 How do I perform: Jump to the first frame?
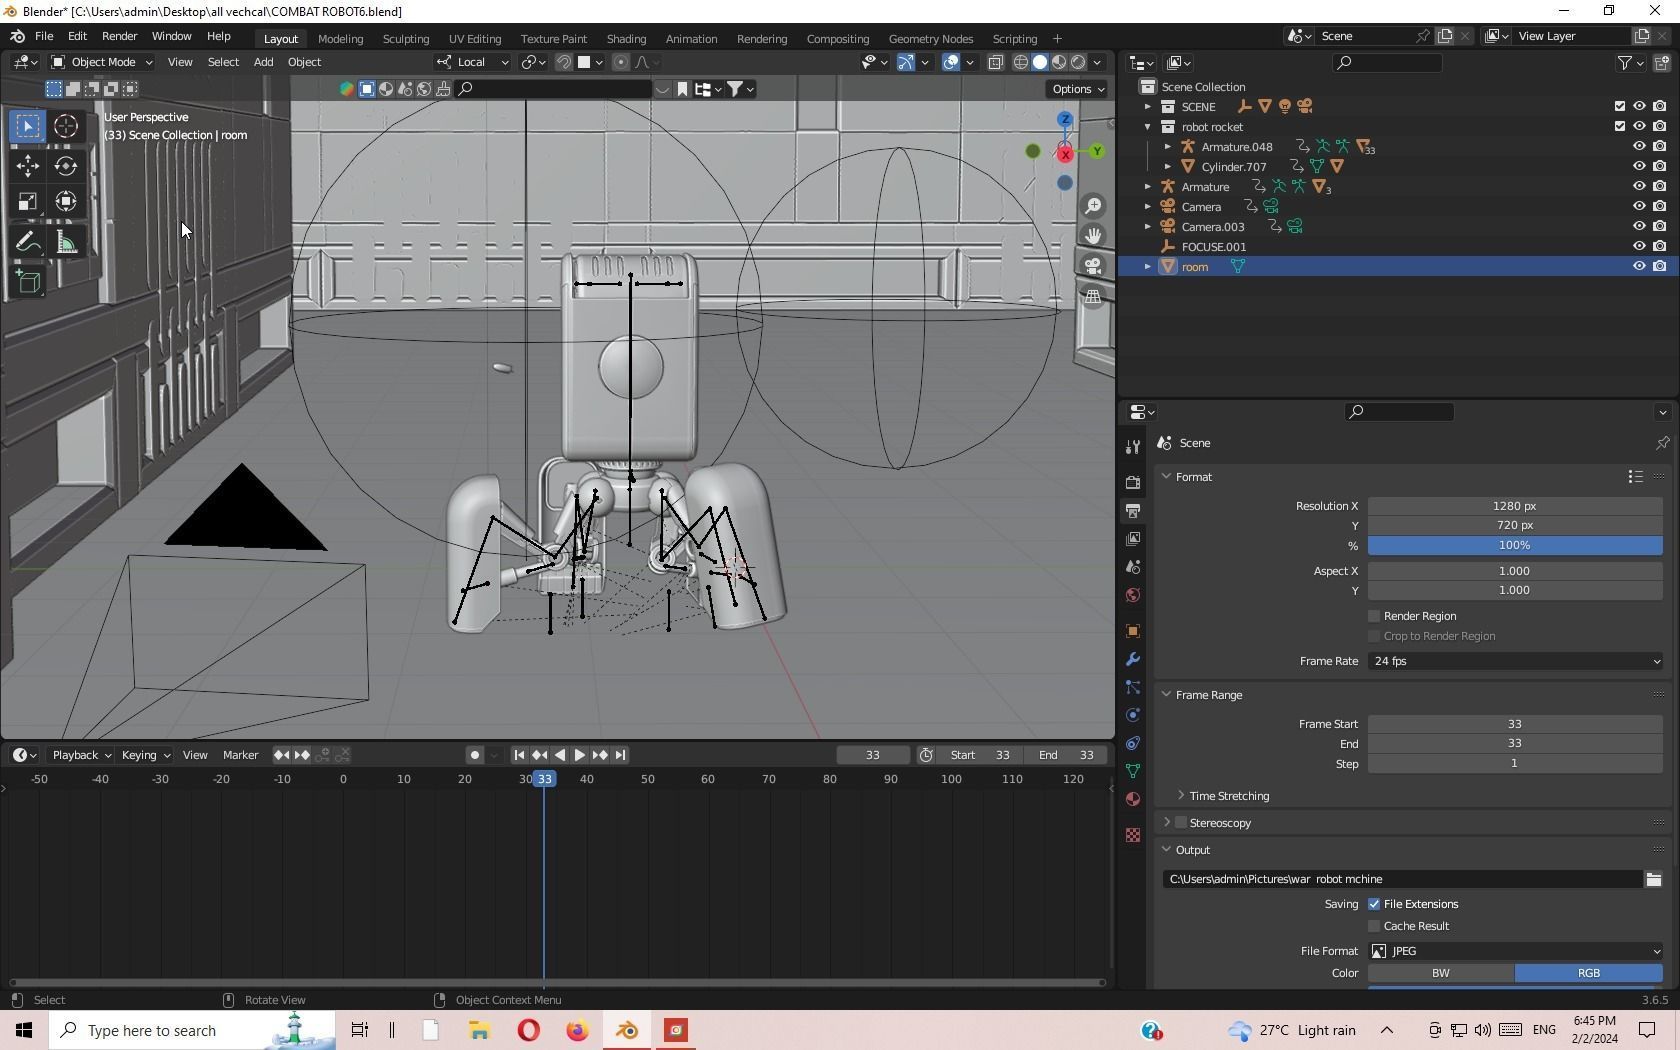pyautogui.click(x=519, y=755)
